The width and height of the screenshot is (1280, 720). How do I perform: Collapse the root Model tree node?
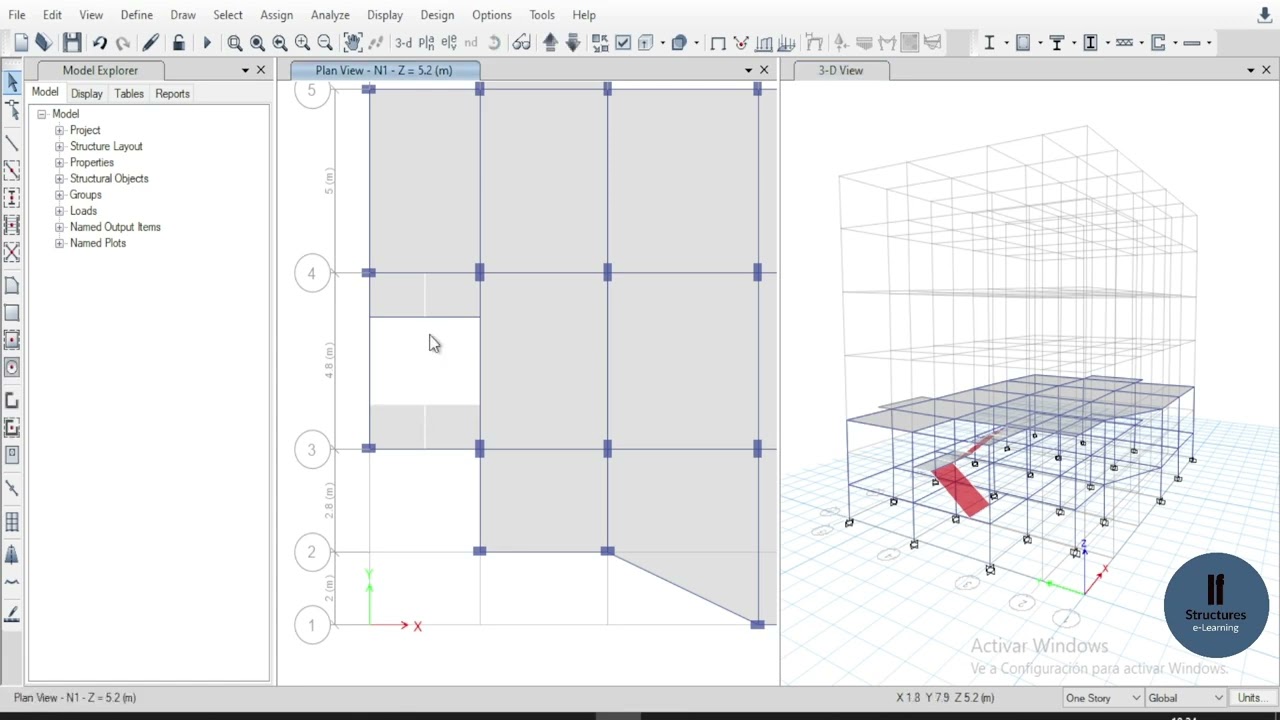pos(42,114)
